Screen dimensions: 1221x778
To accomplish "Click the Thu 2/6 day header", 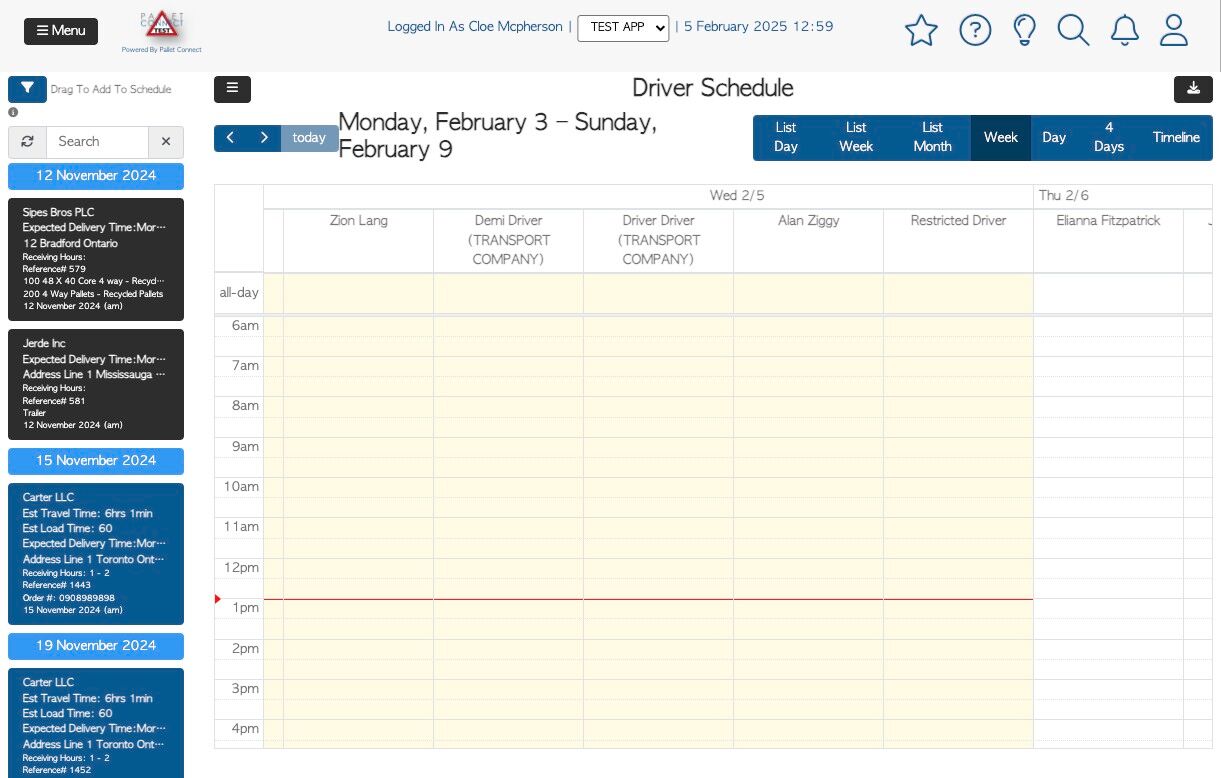I will (1064, 196).
